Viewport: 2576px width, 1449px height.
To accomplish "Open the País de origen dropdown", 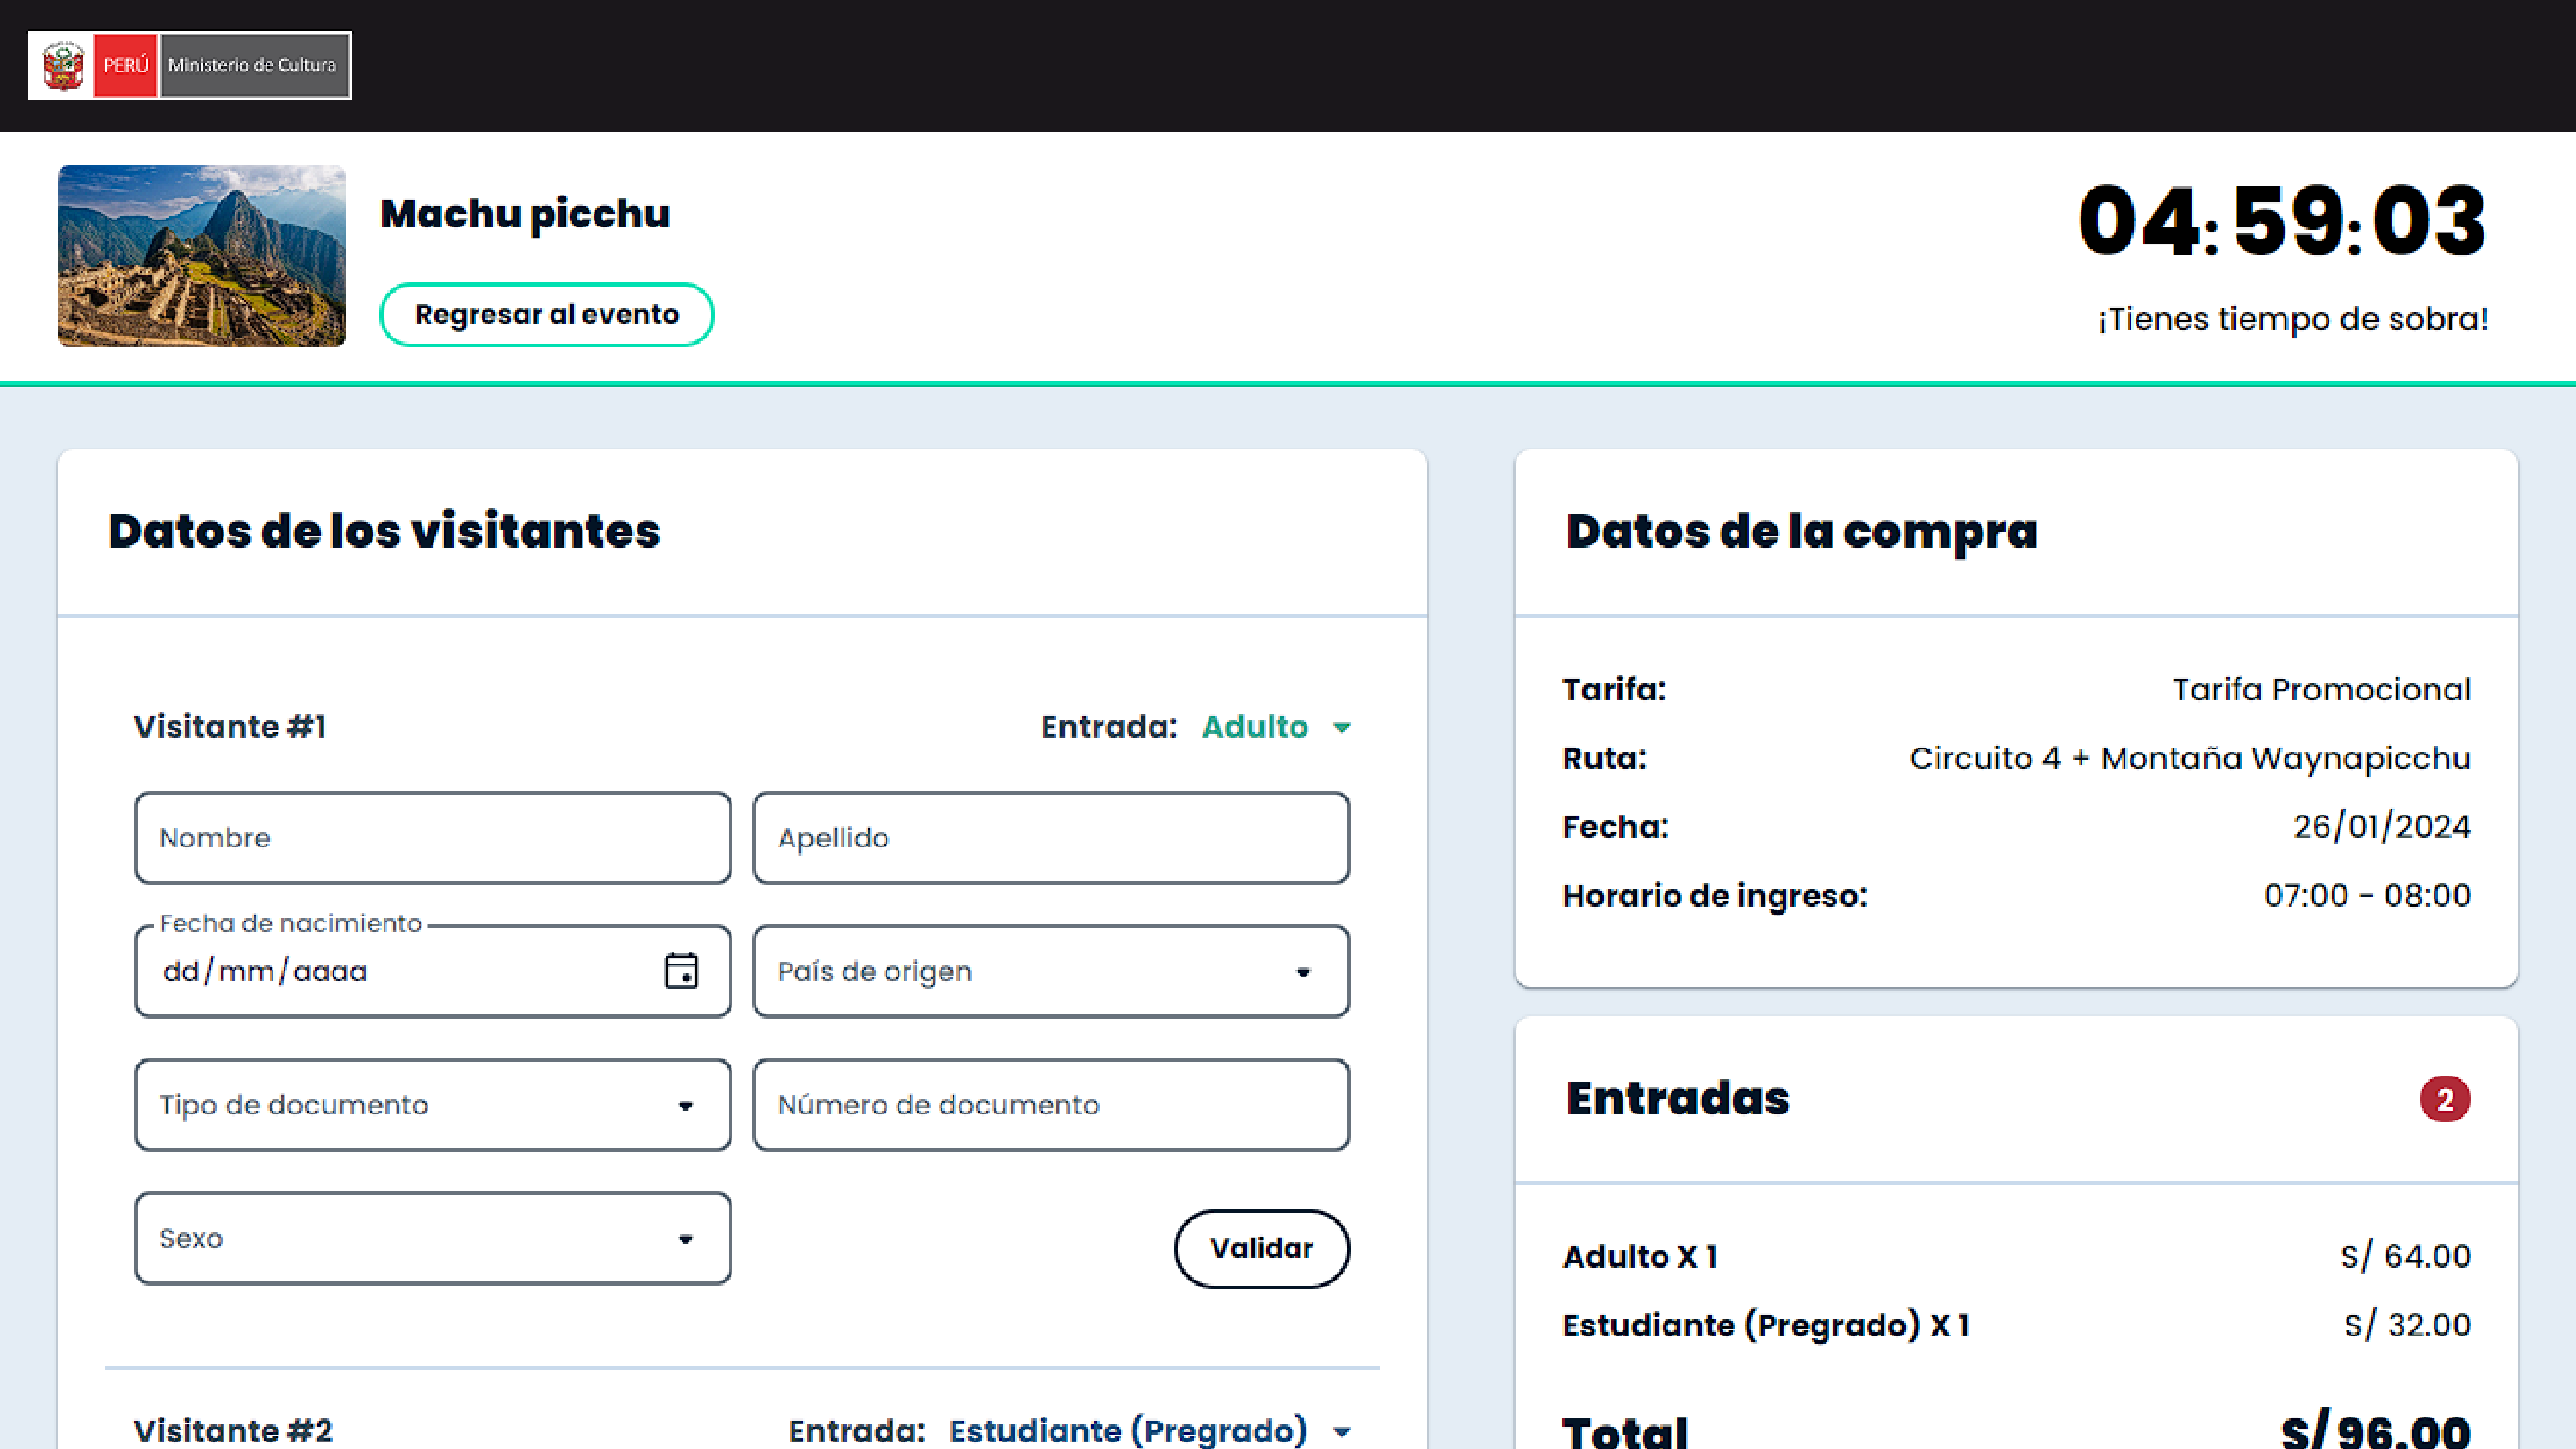I will pos(1050,971).
